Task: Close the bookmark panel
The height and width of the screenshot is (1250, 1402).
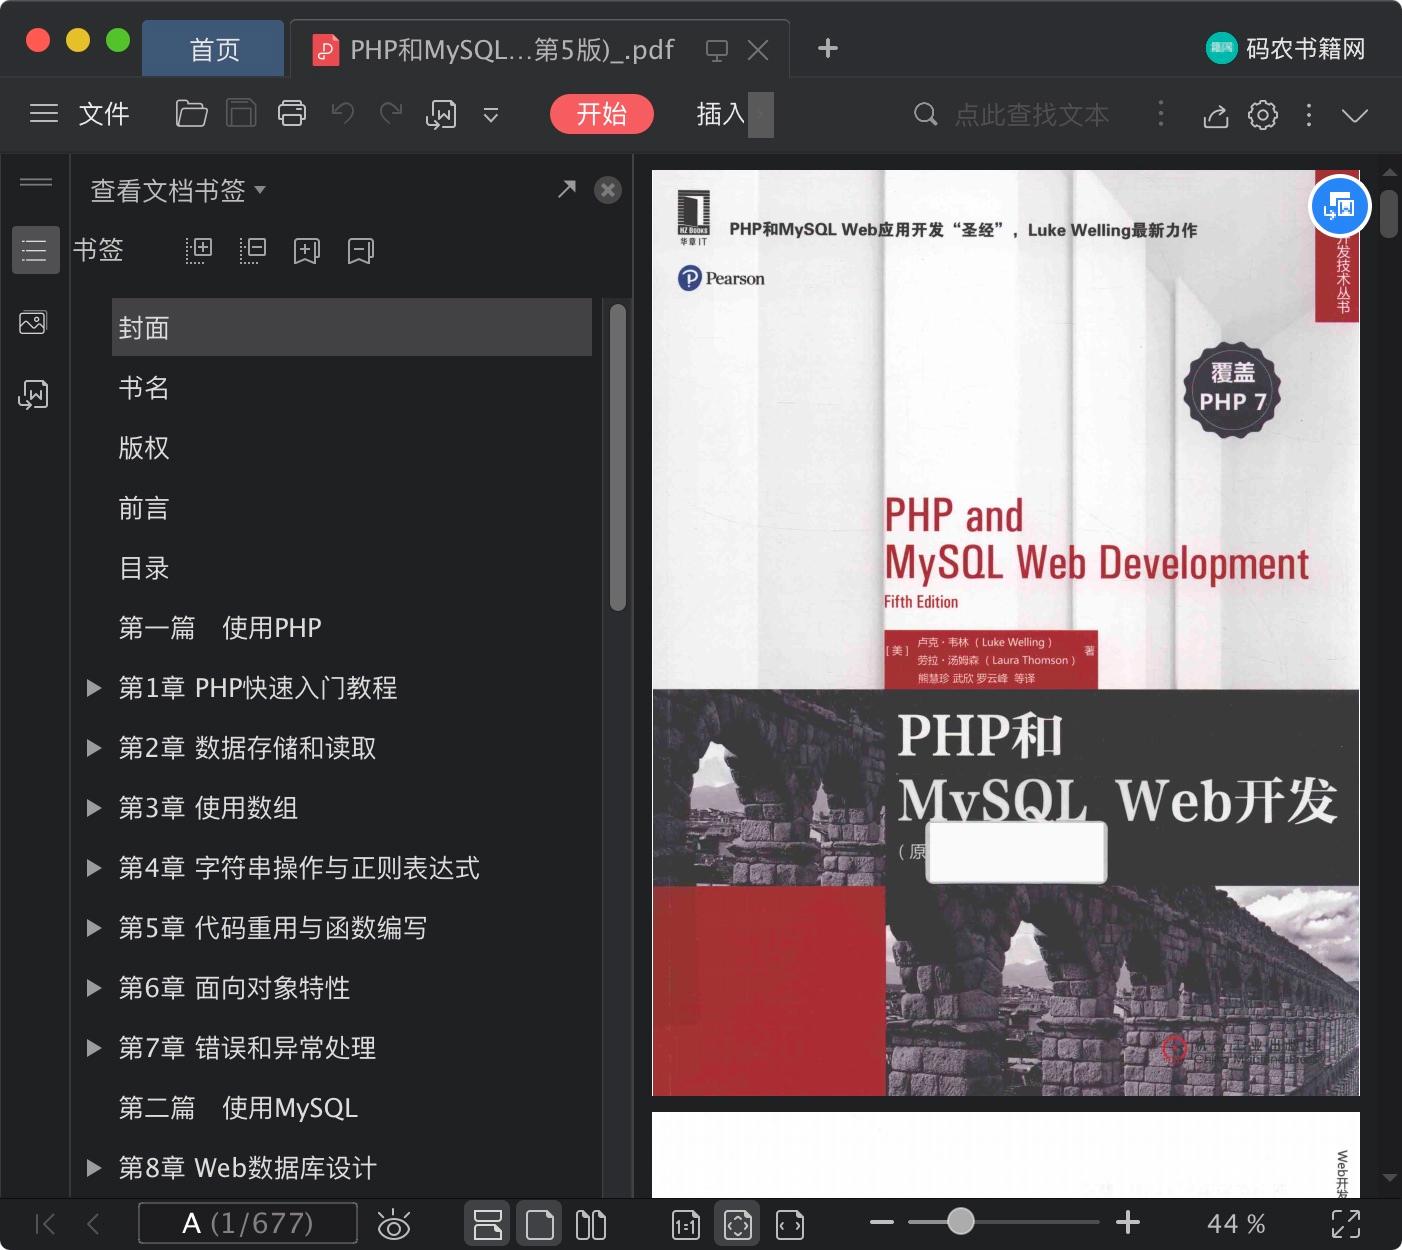Action: click(x=608, y=190)
